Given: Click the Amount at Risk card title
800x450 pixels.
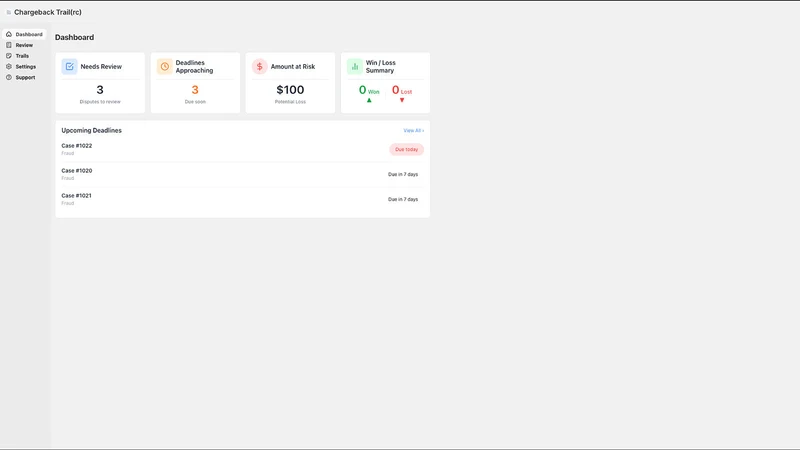Looking at the screenshot, I should tap(293, 66).
